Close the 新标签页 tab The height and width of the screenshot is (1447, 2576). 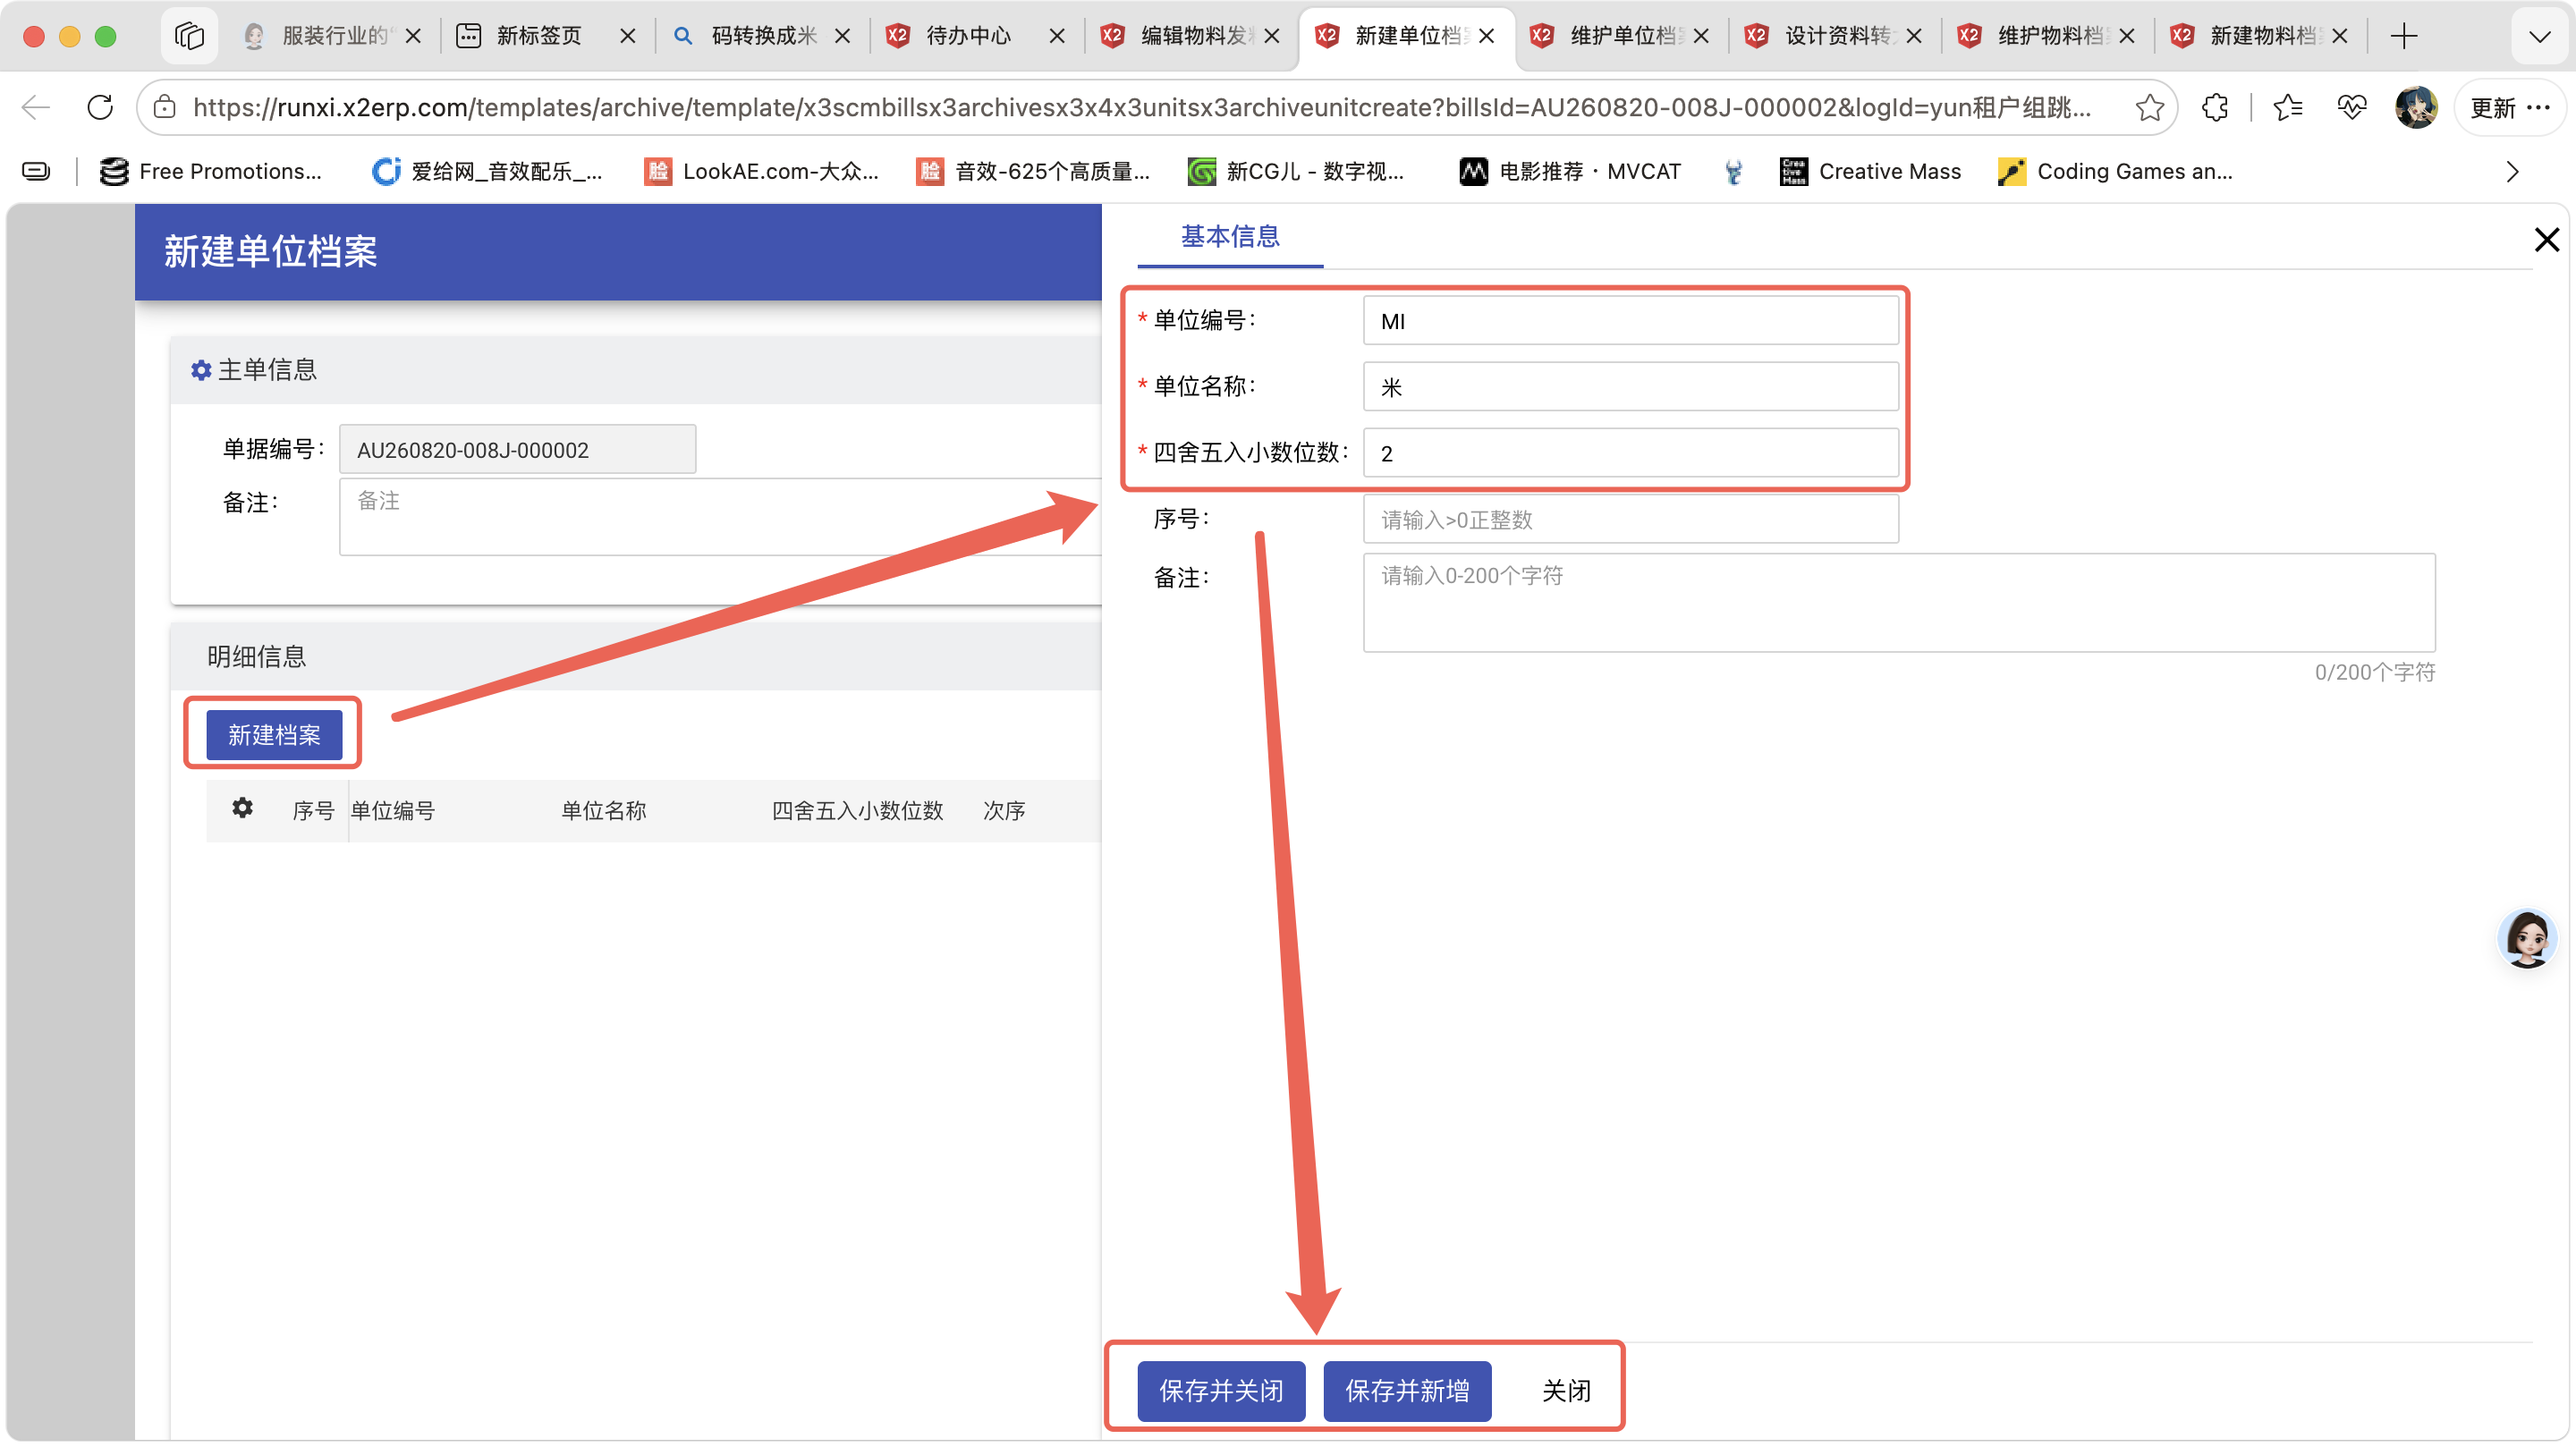(x=628, y=36)
